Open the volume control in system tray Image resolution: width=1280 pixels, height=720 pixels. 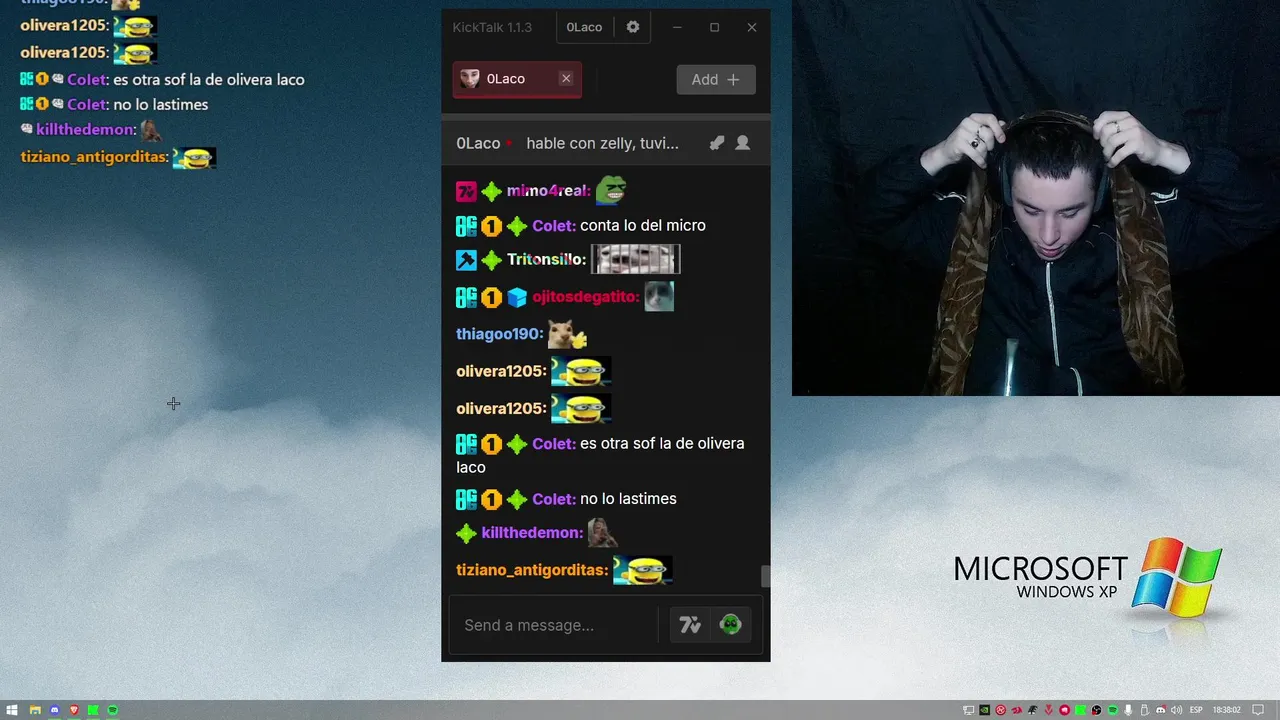(1176, 710)
